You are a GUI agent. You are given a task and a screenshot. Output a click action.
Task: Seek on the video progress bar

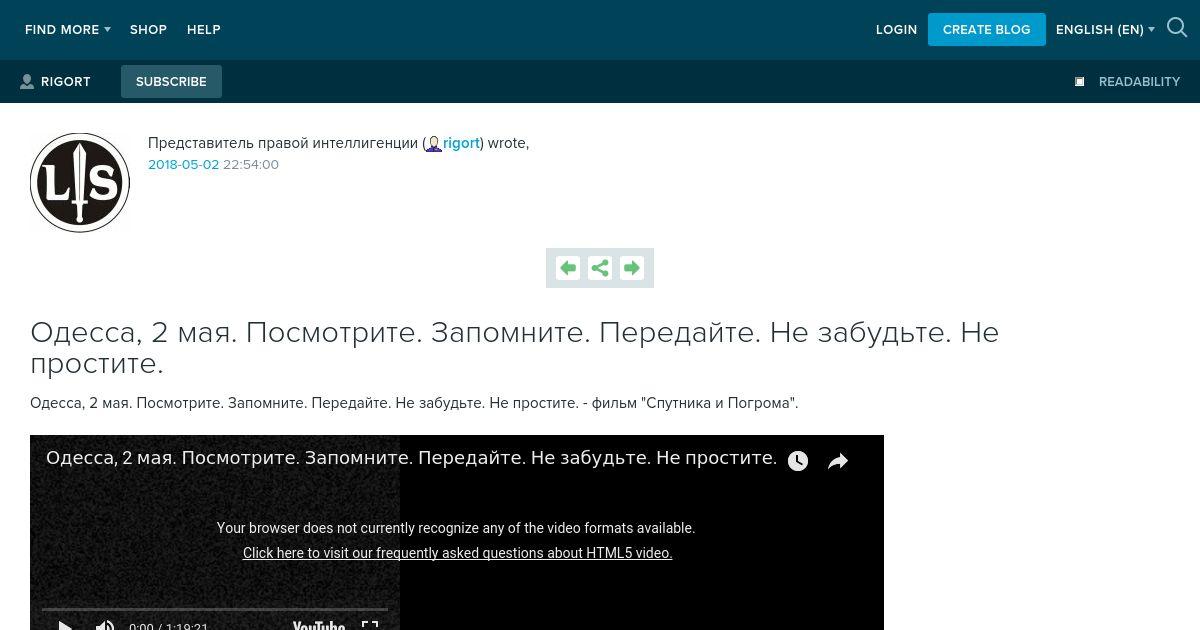pos(215,608)
